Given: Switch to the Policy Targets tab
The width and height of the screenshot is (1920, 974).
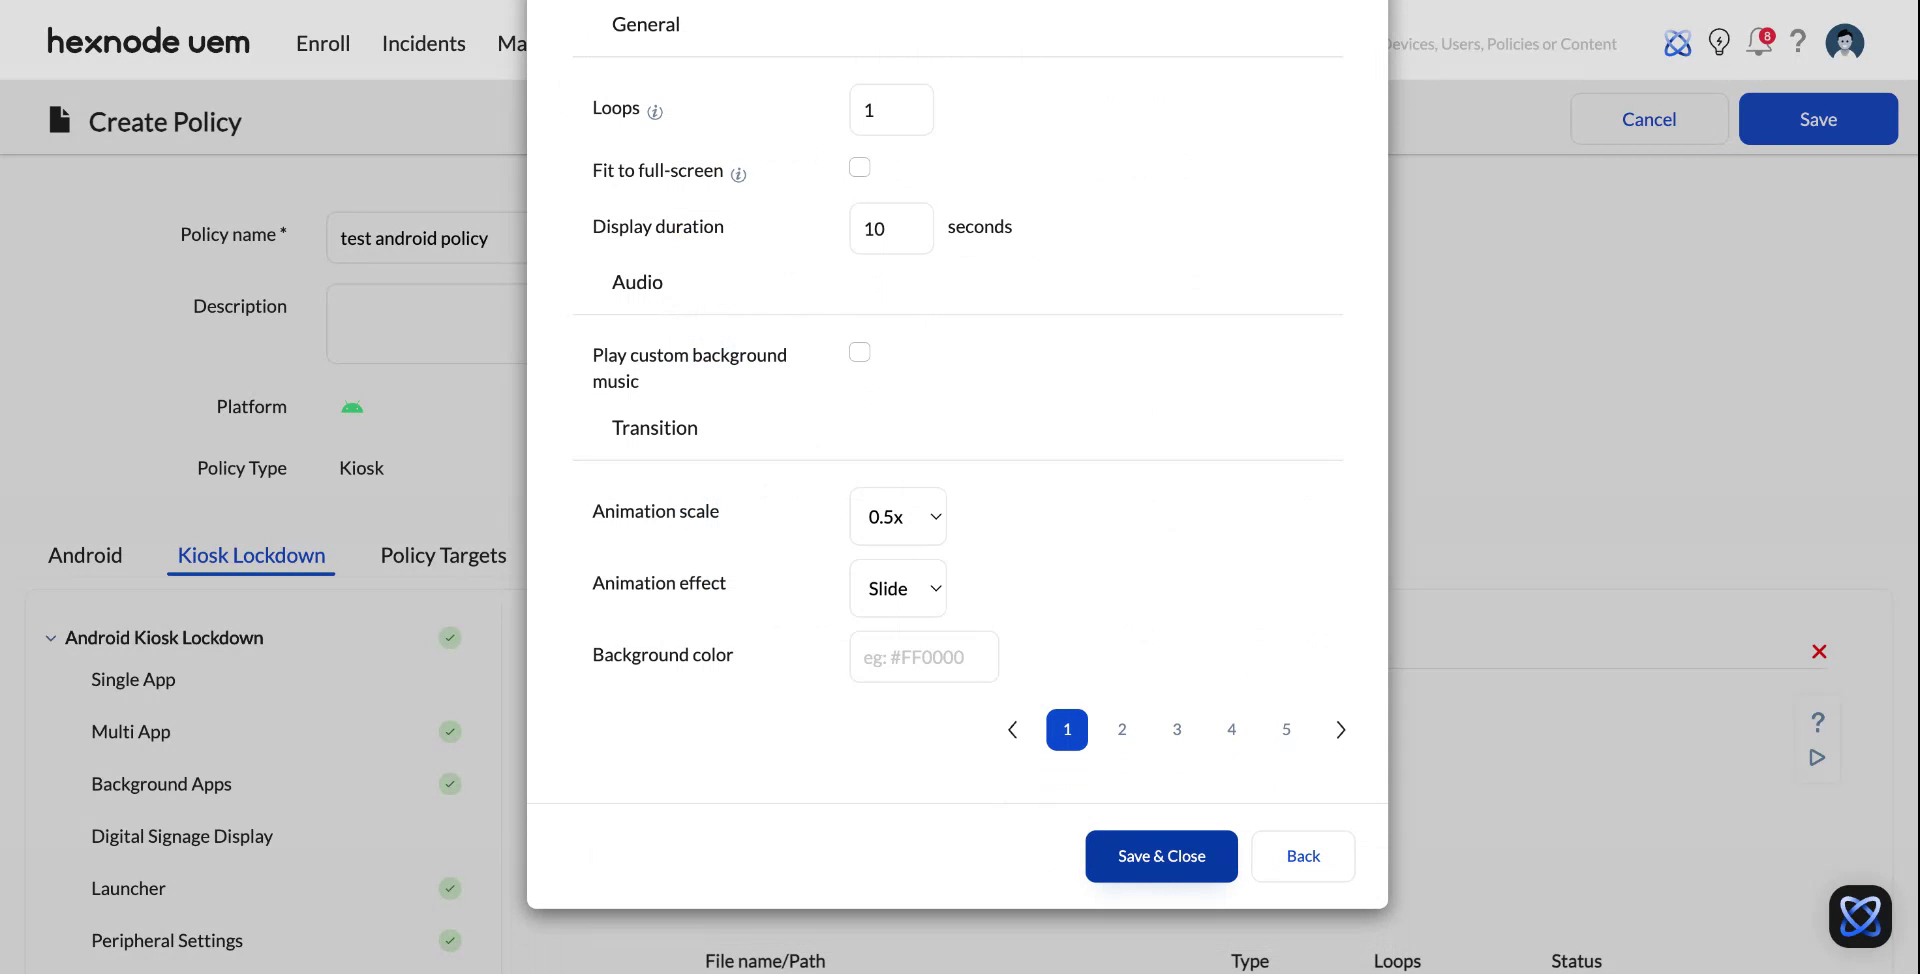Looking at the screenshot, I should click(443, 555).
